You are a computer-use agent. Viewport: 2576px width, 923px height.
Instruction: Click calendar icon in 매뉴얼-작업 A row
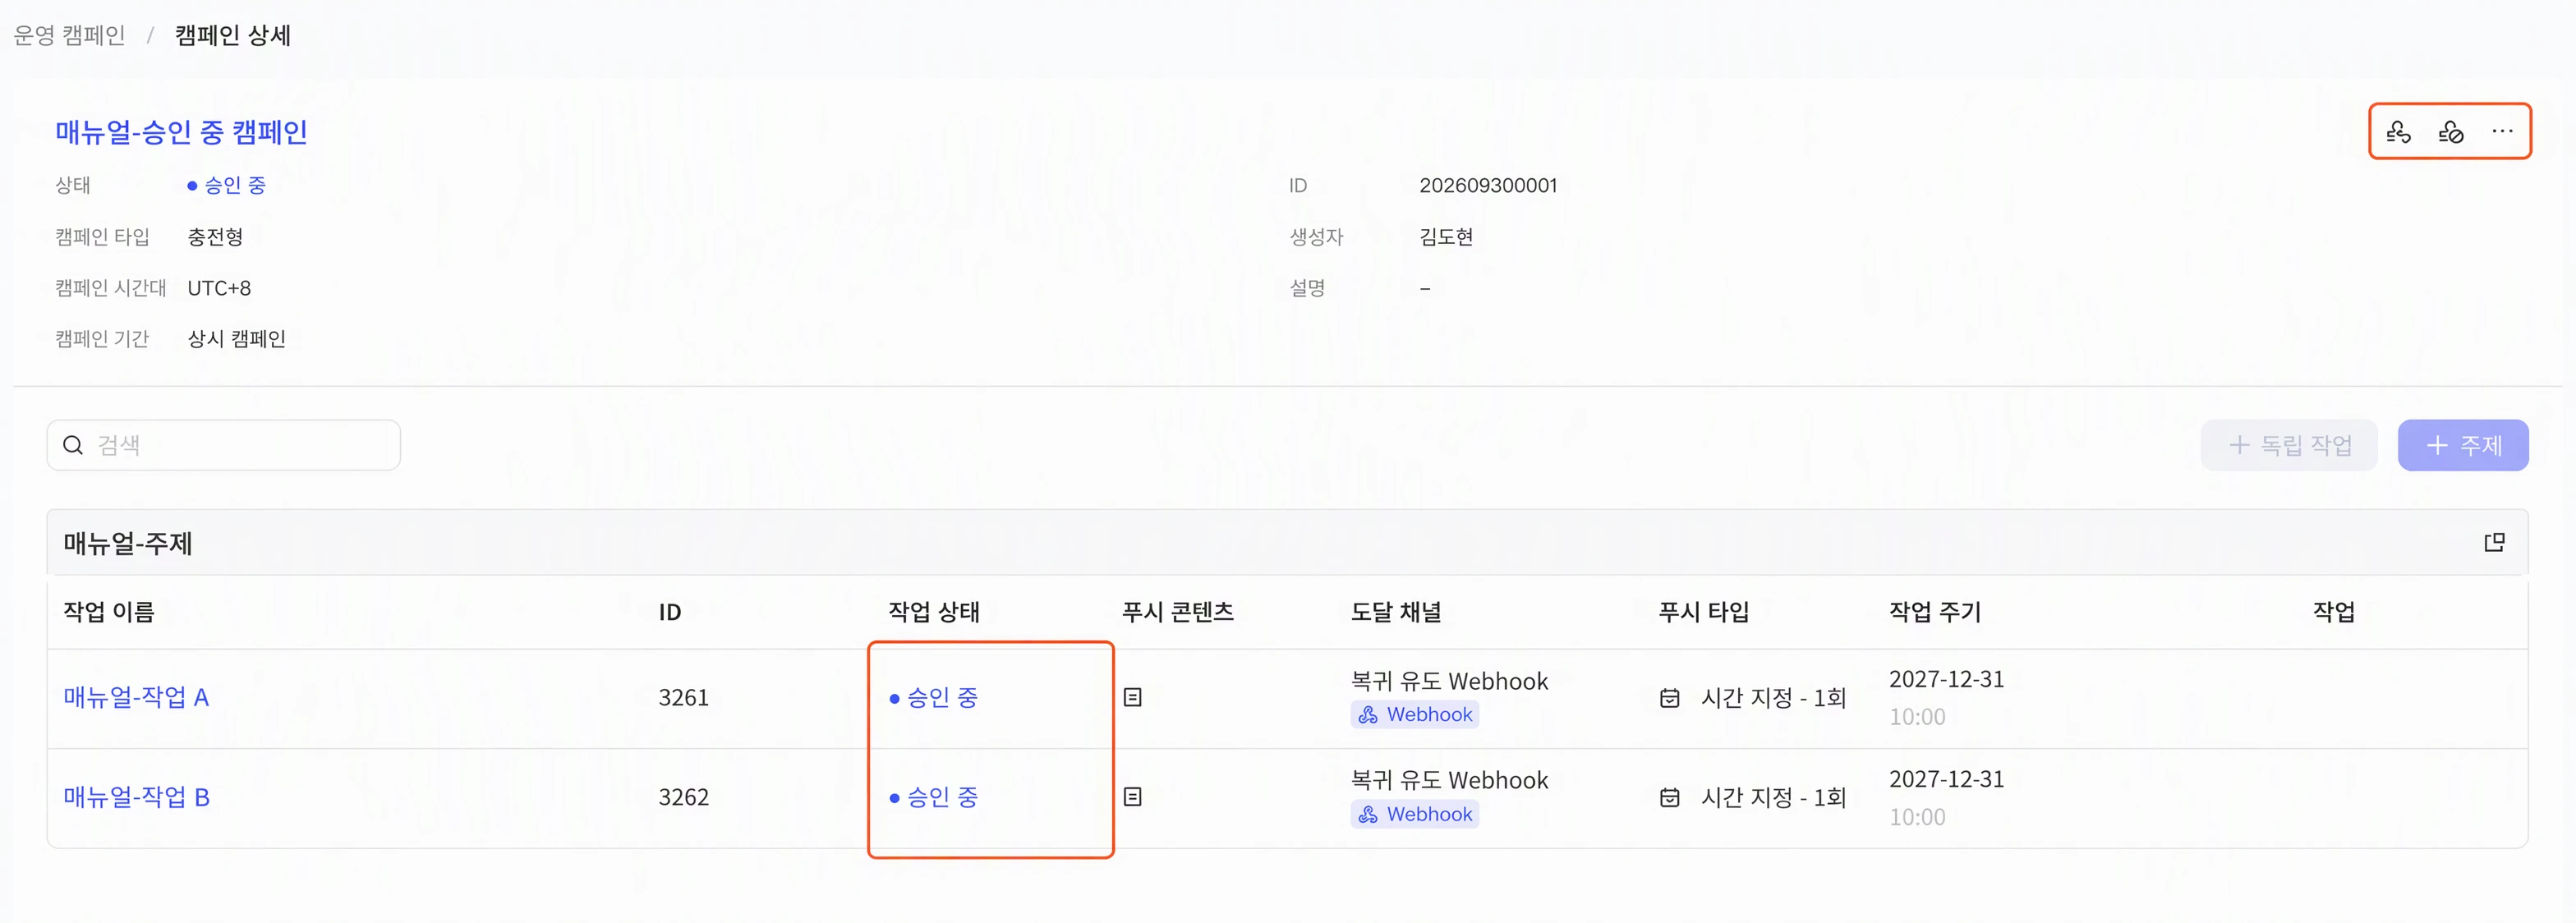click(x=1669, y=698)
